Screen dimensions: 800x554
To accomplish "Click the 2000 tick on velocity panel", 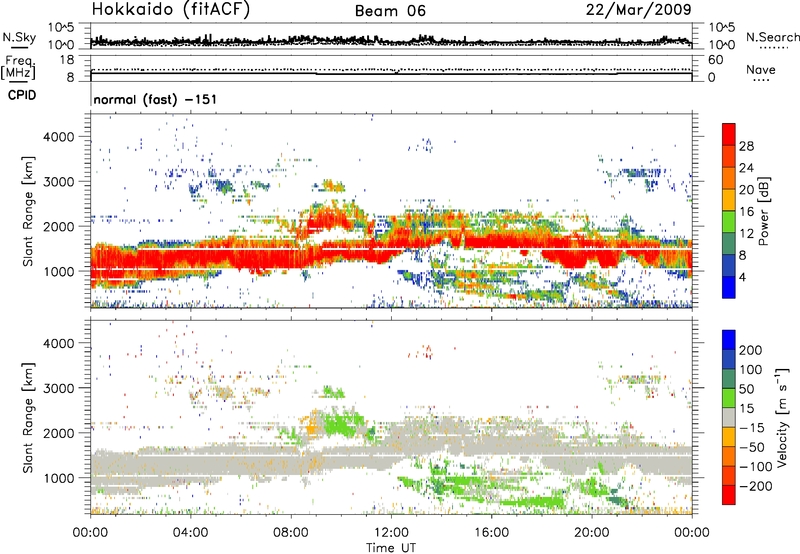I will tap(59, 433).
